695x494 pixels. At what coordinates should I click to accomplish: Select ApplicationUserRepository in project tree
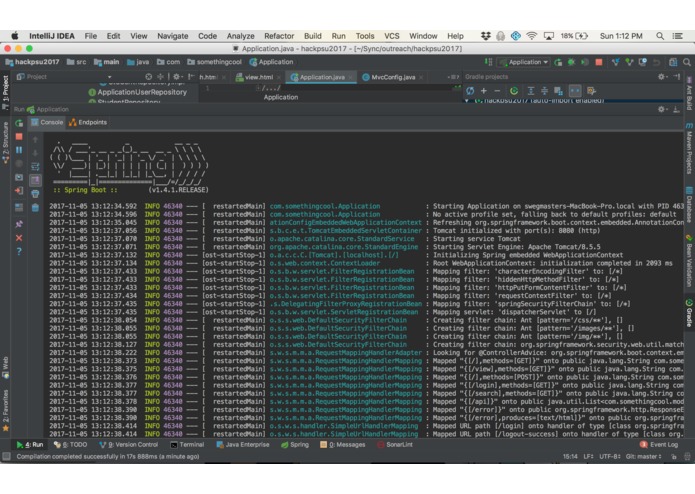137,92
